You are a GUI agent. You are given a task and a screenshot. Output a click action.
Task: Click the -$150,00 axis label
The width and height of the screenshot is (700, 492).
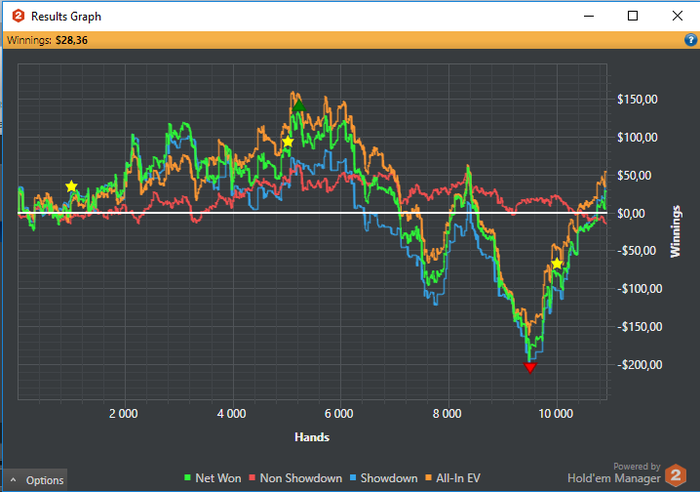pos(640,327)
